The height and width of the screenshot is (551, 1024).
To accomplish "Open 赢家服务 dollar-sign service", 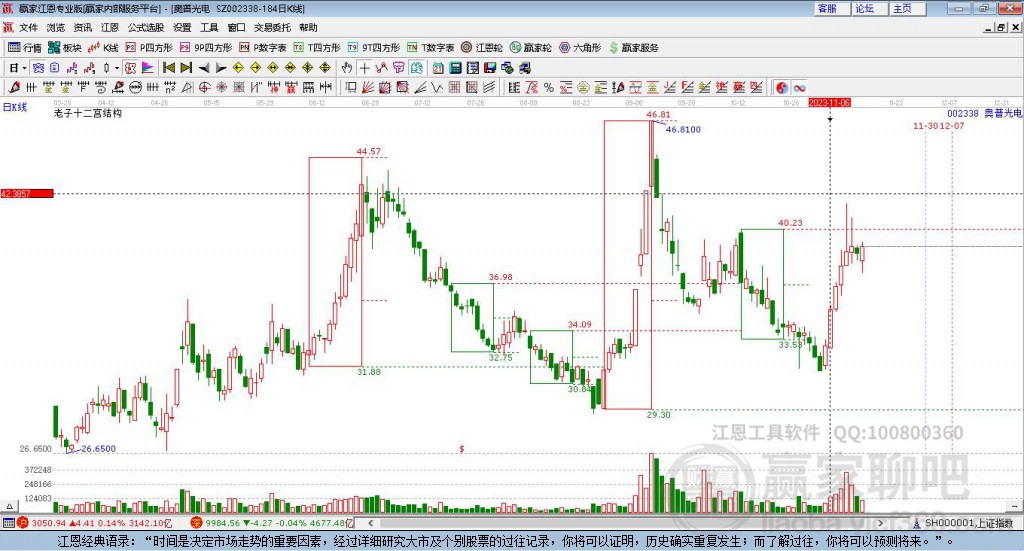I will click(x=634, y=48).
